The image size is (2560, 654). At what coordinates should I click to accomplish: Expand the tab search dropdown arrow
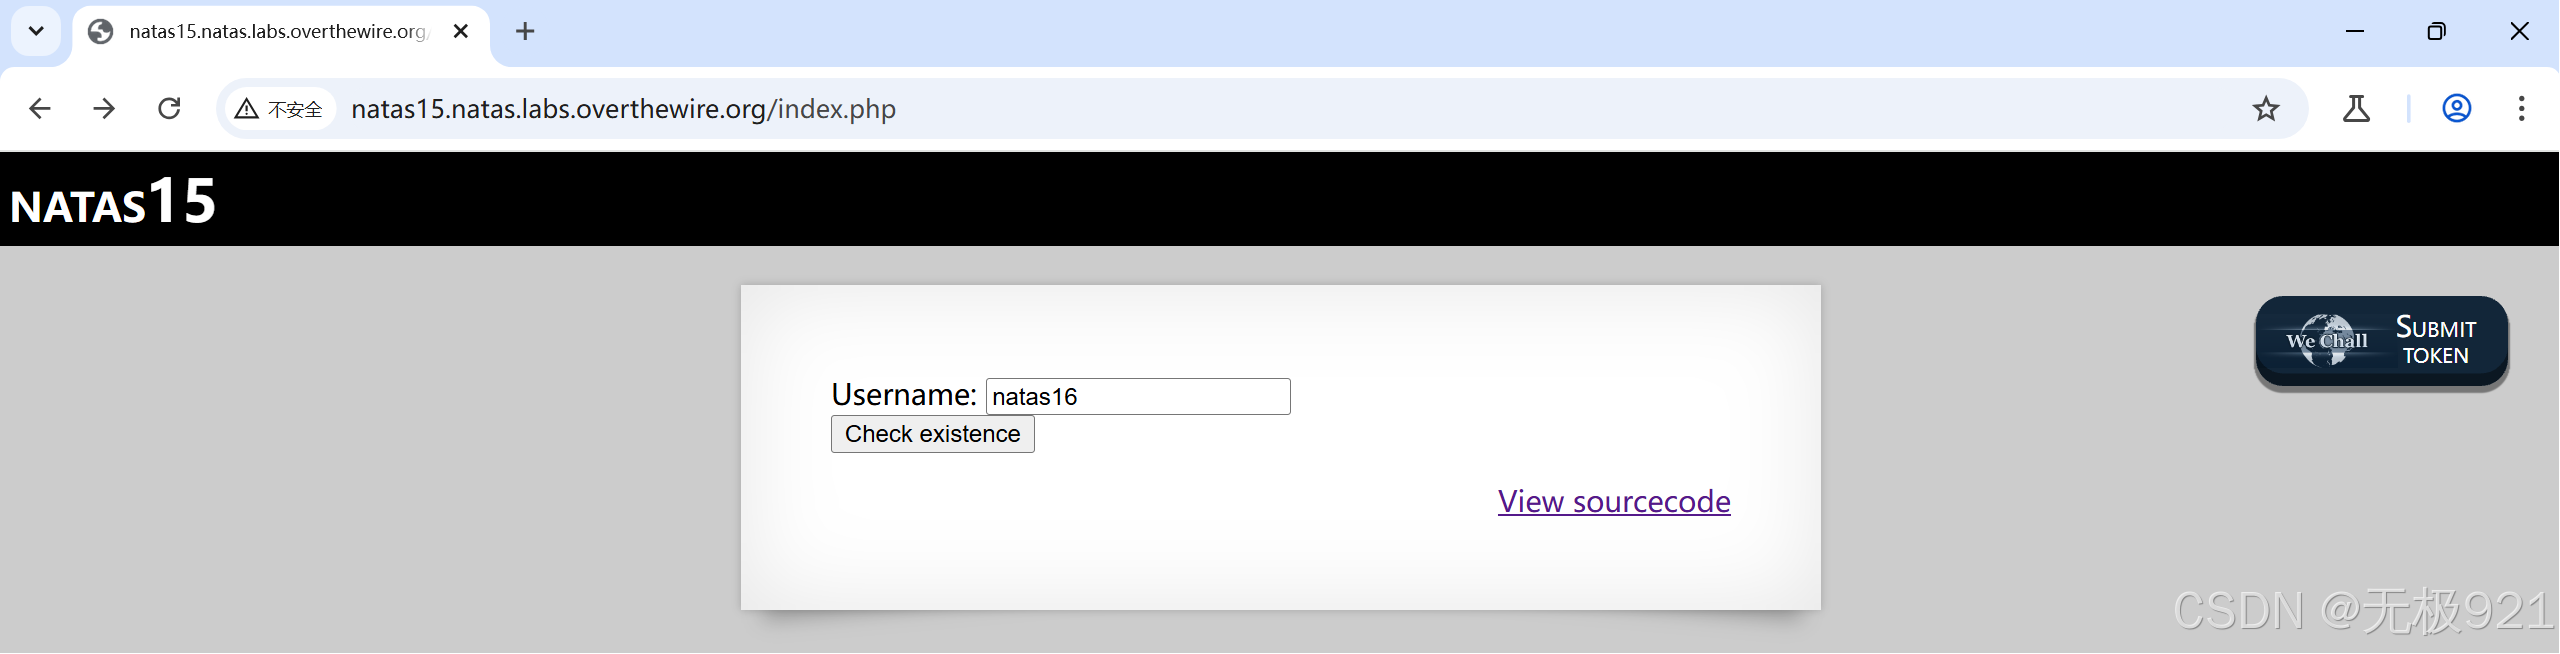36,31
